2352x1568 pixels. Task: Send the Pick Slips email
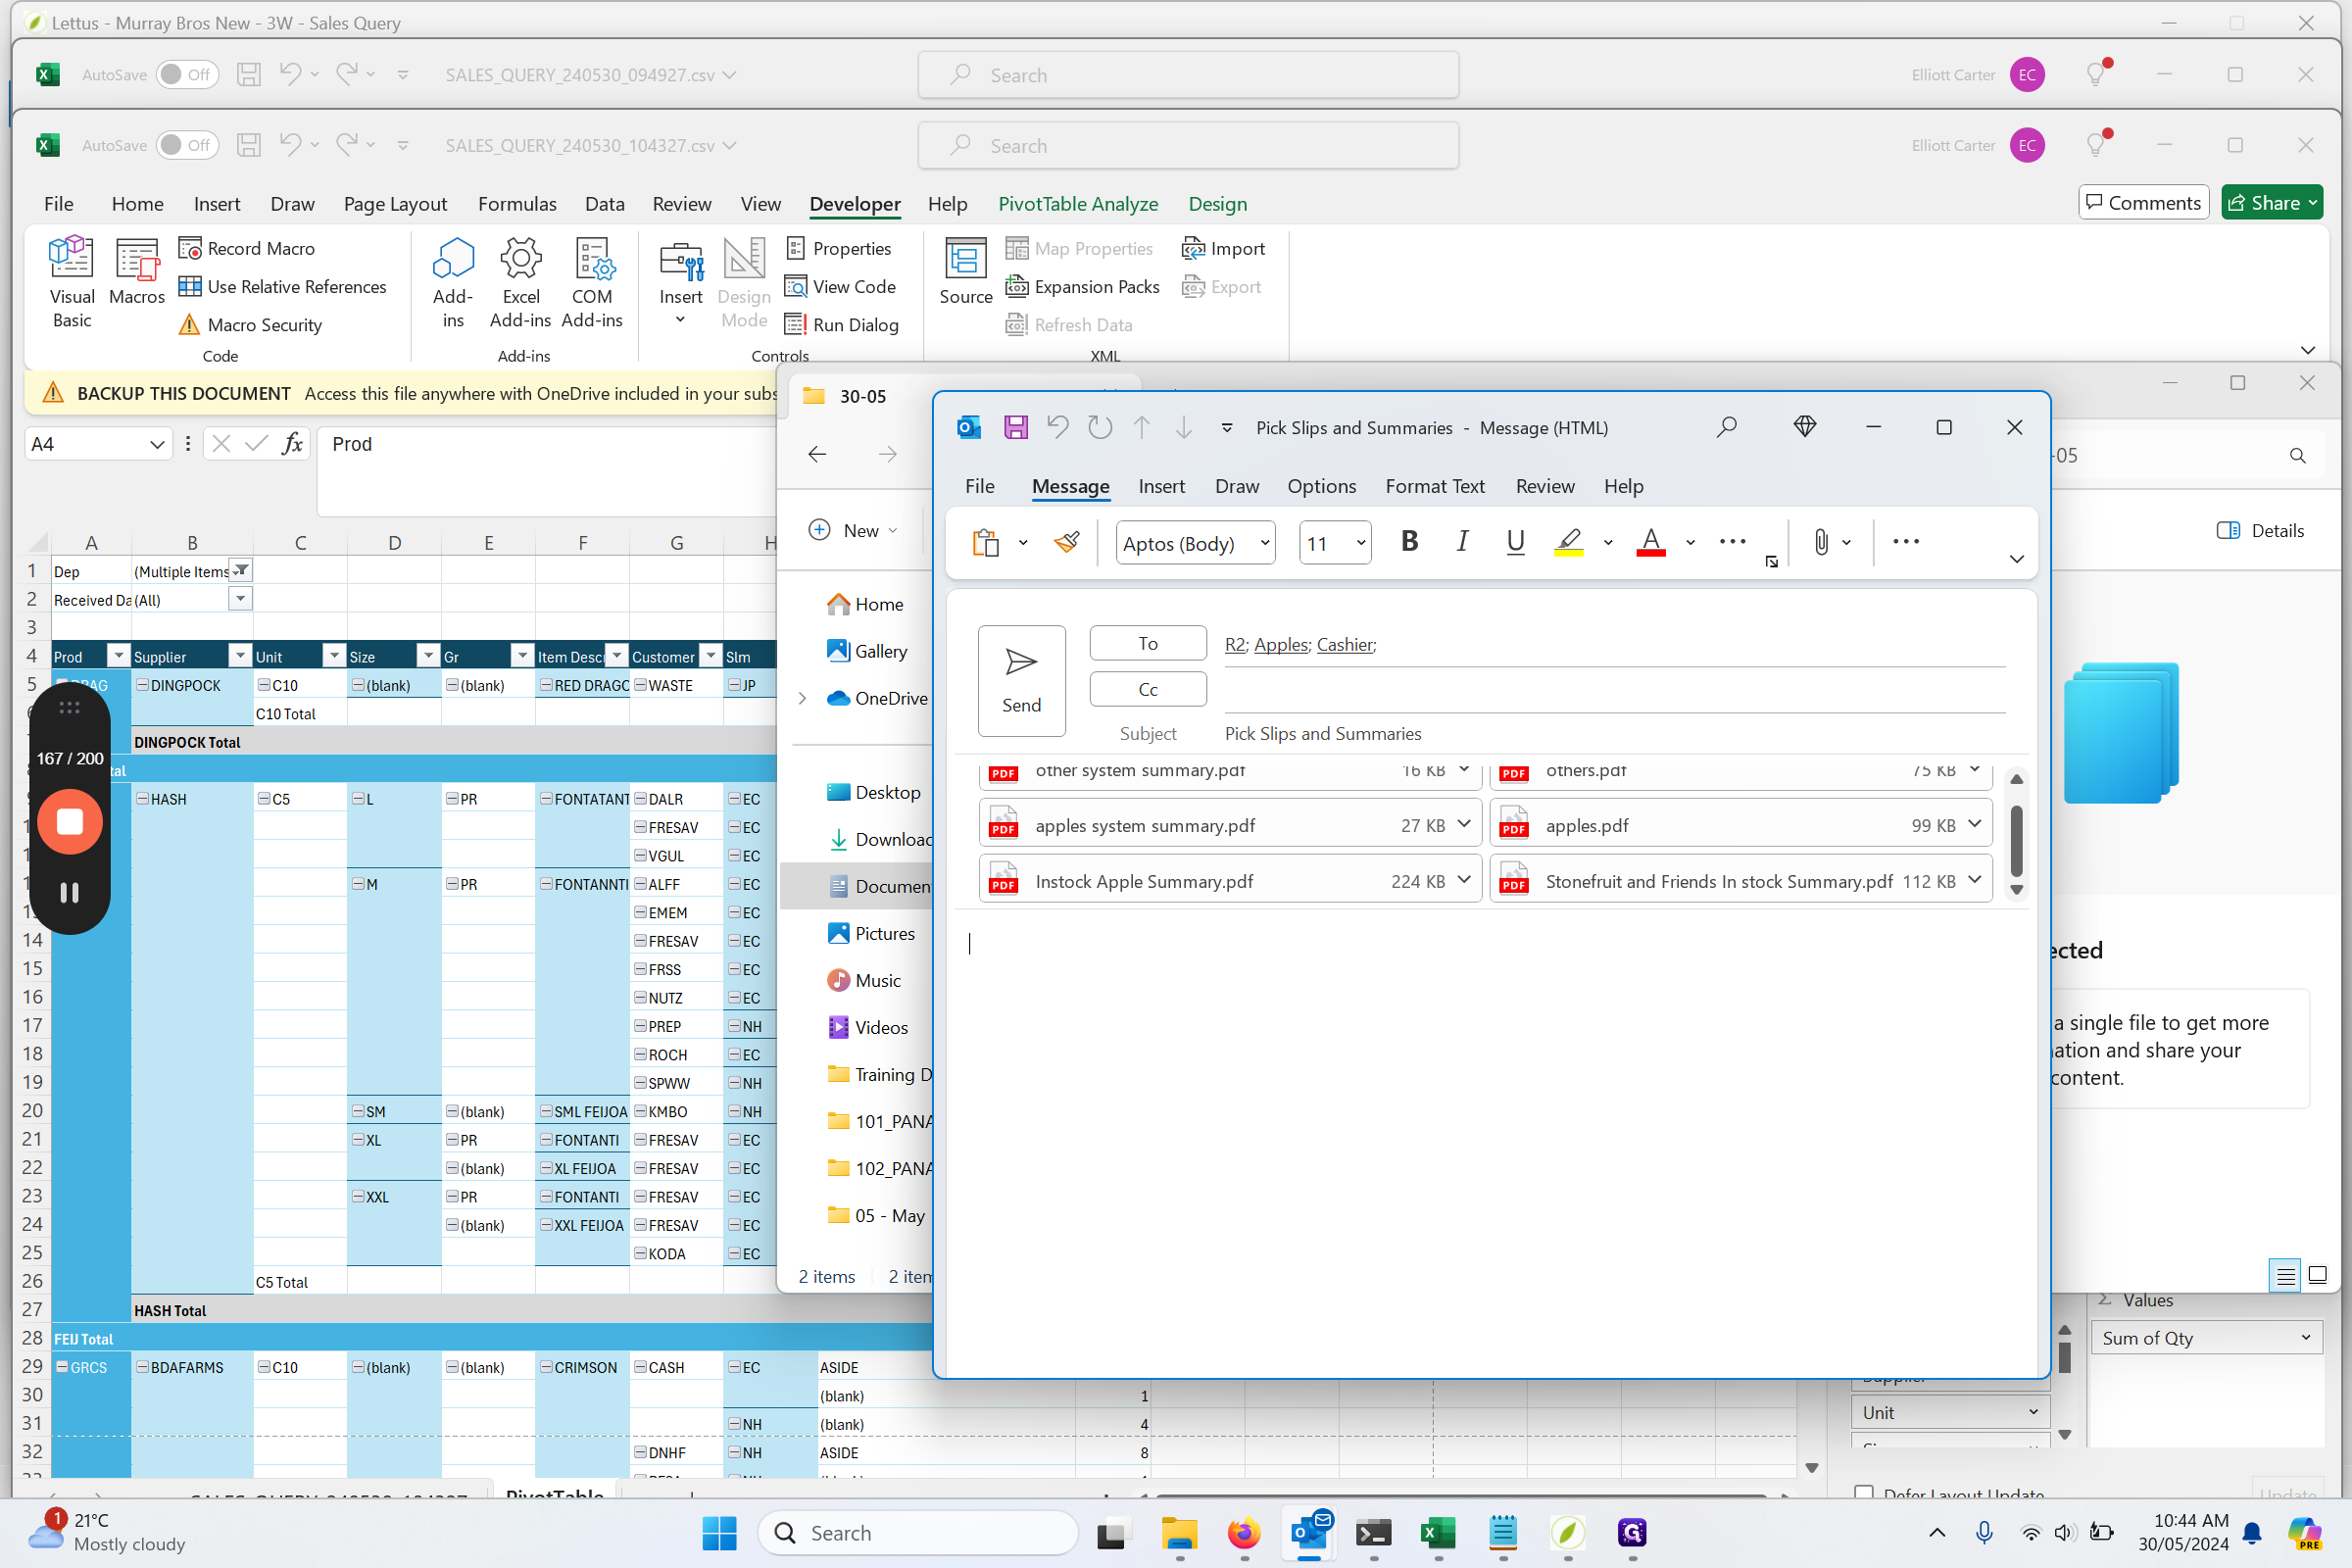tap(1021, 680)
